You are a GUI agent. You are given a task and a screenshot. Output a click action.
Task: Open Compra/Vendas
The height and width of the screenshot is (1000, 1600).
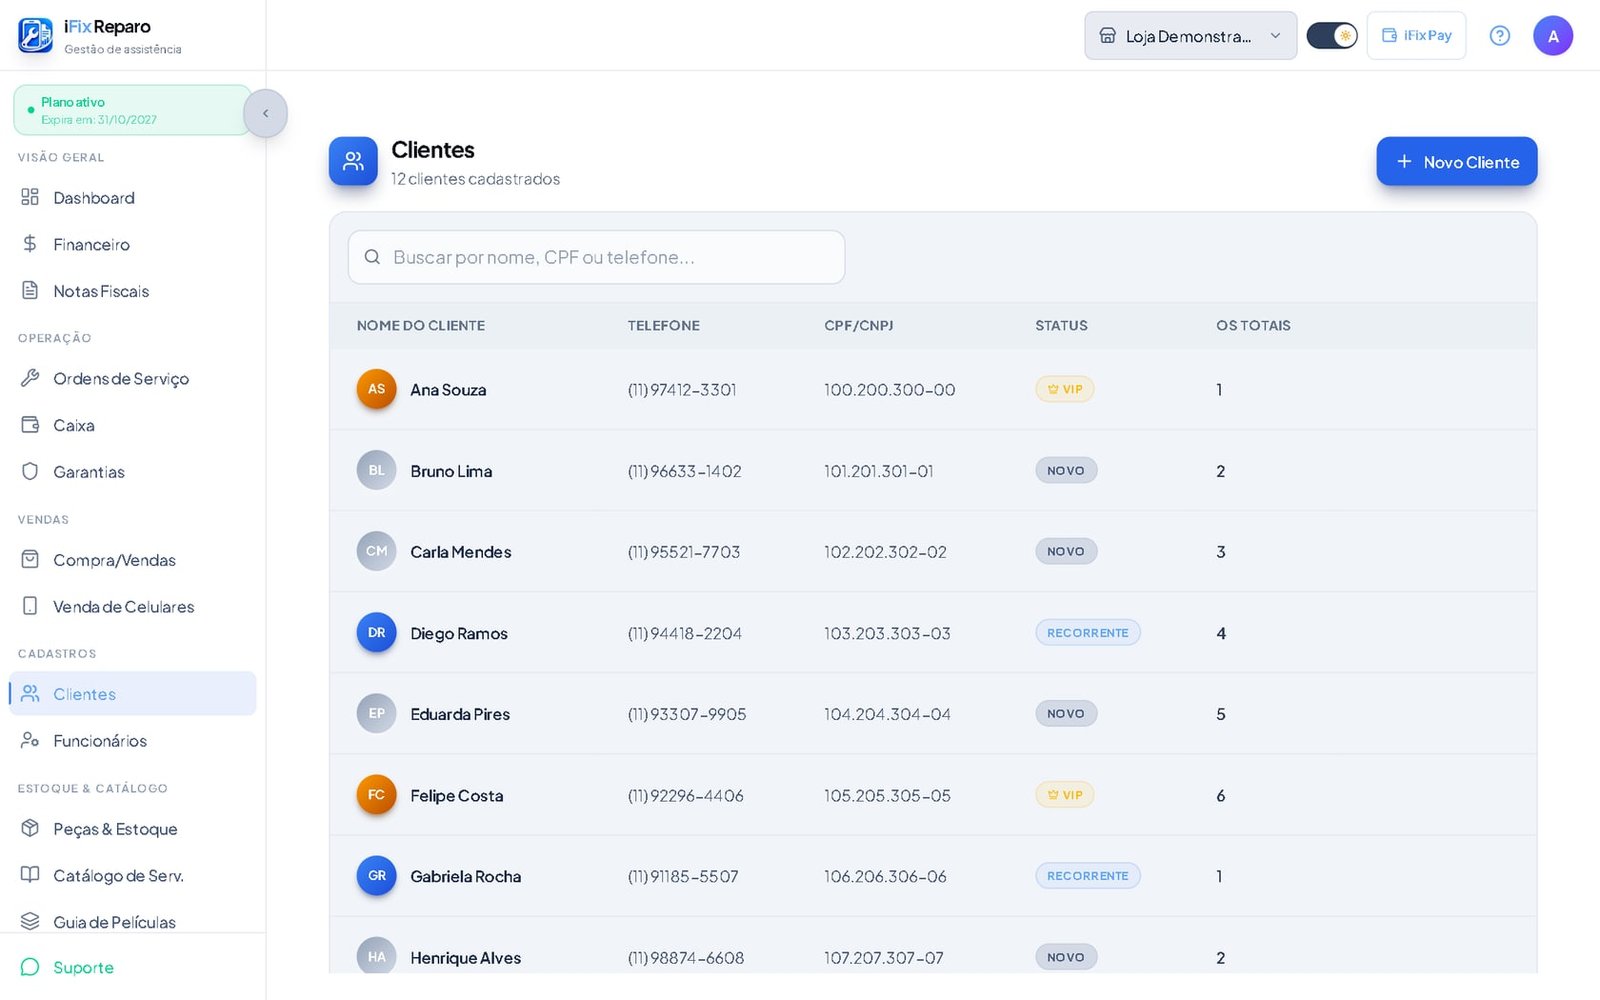pos(133,560)
